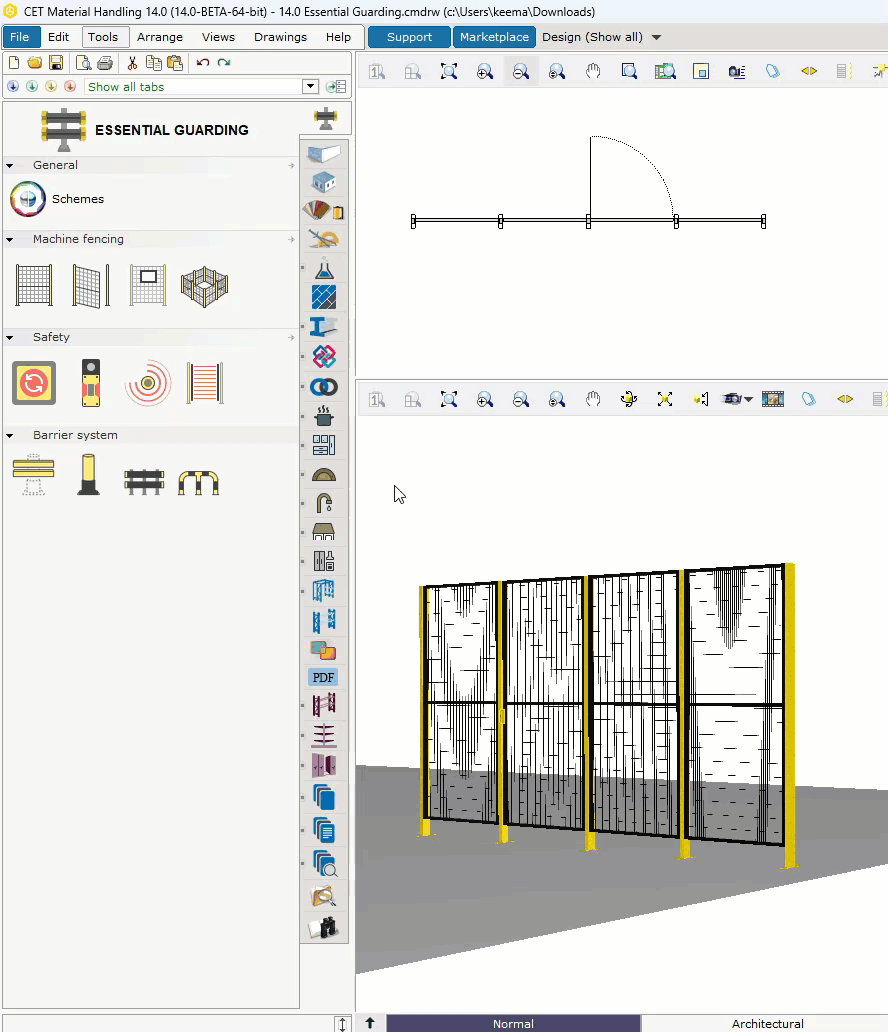Switch to the Architectural view mode tab
This screenshot has width=888, height=1032.
(x=768, y=1023)
